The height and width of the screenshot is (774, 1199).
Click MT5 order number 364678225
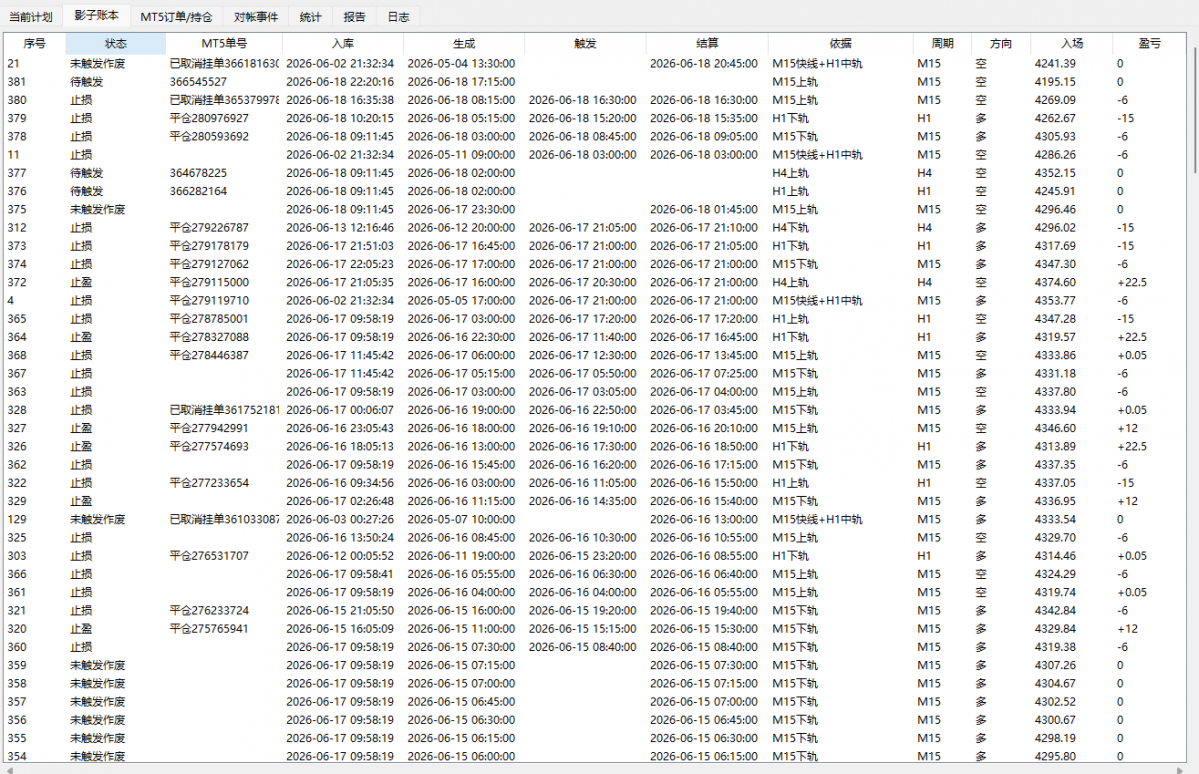pos(198,173)
